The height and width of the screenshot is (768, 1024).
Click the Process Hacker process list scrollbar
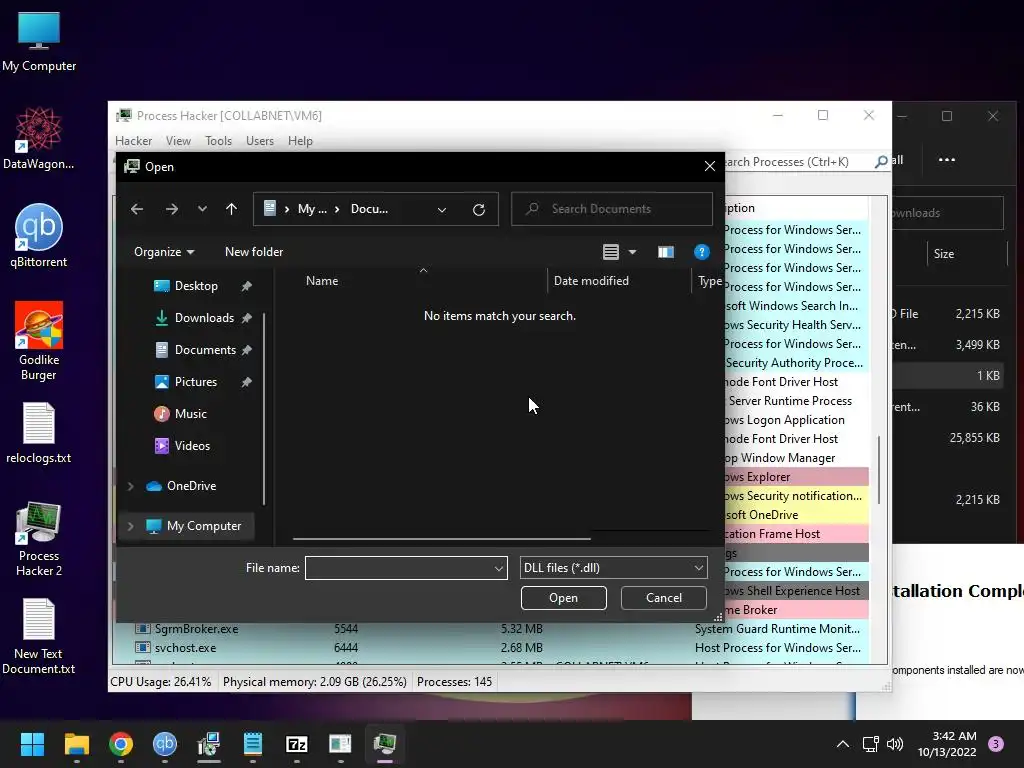point(878,470)
